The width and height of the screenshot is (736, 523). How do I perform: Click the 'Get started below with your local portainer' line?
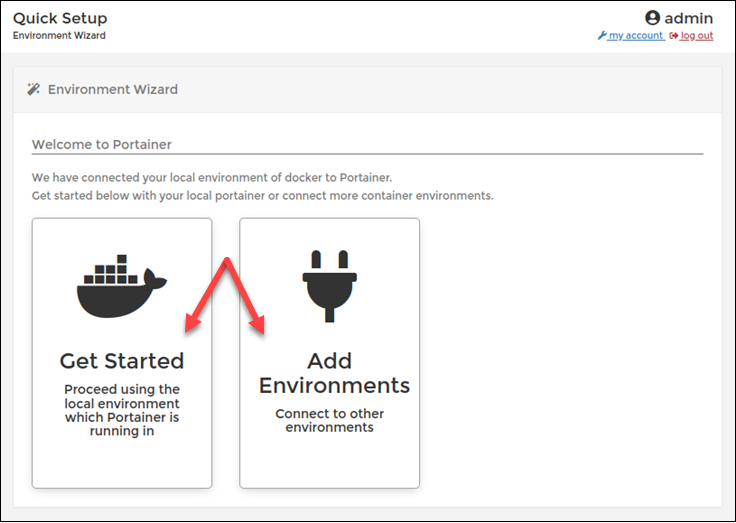[262, 195]
